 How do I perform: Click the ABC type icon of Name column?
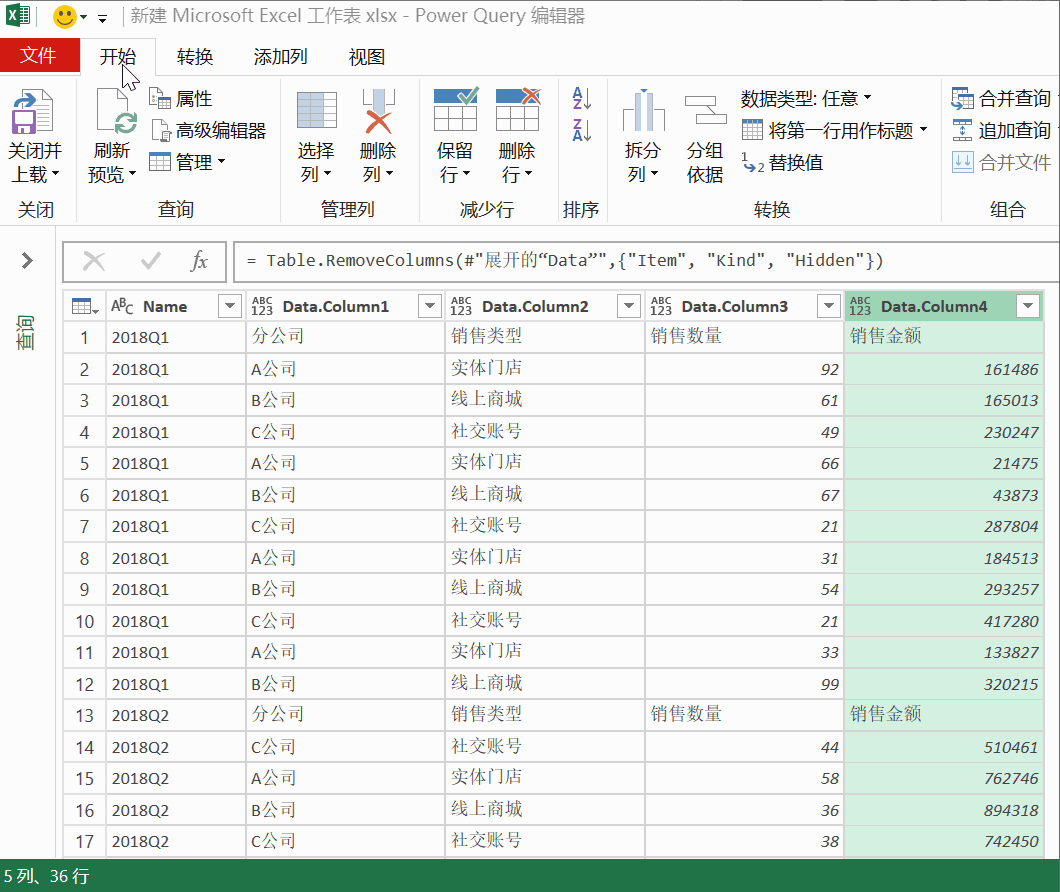[122, 306]
